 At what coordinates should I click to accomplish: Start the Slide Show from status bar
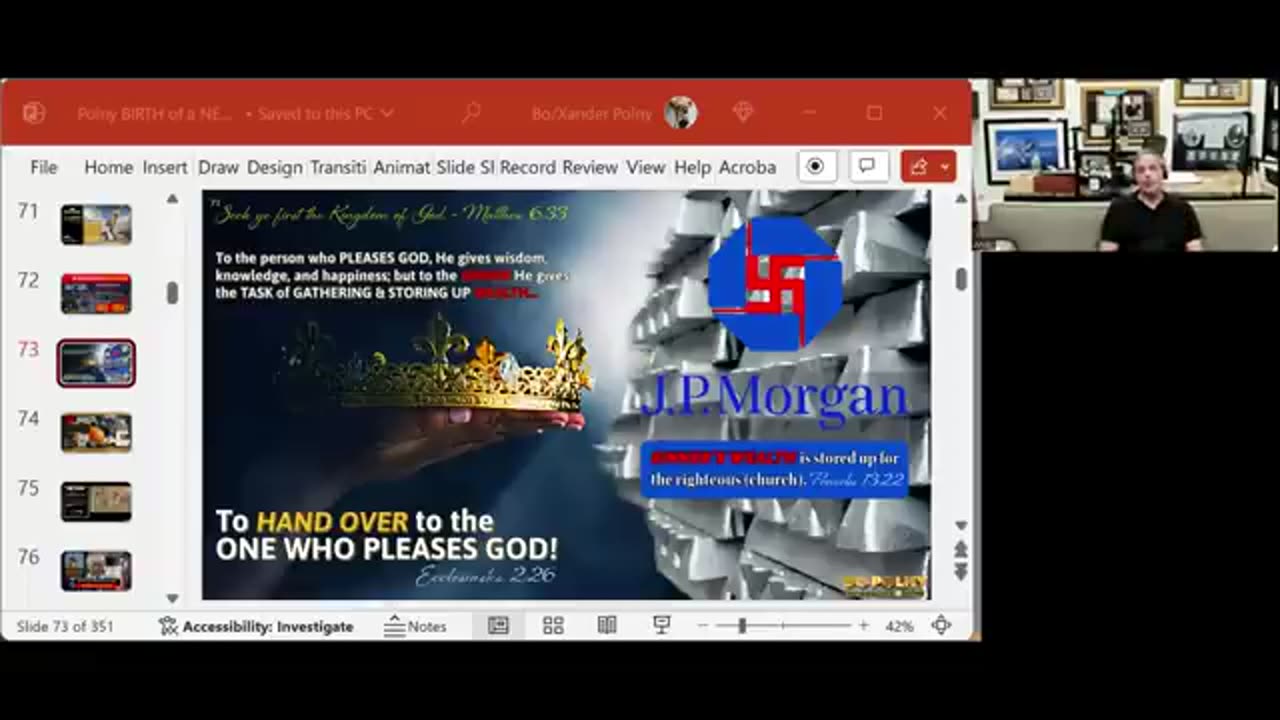pyautogui.click(x=661, y=626)
